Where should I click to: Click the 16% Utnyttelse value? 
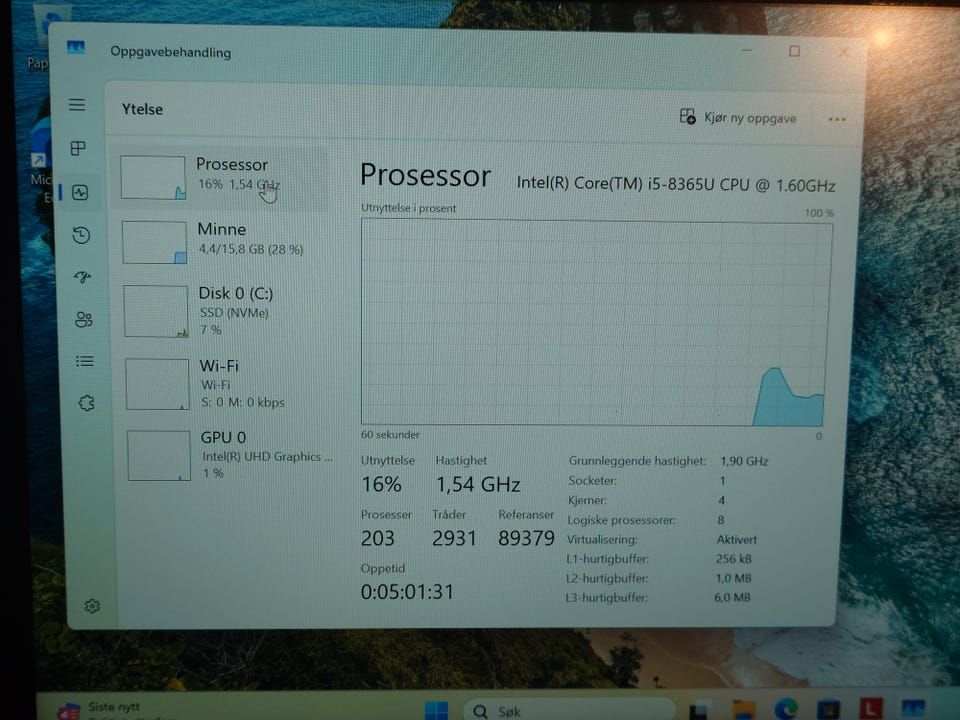coord(381,484)
